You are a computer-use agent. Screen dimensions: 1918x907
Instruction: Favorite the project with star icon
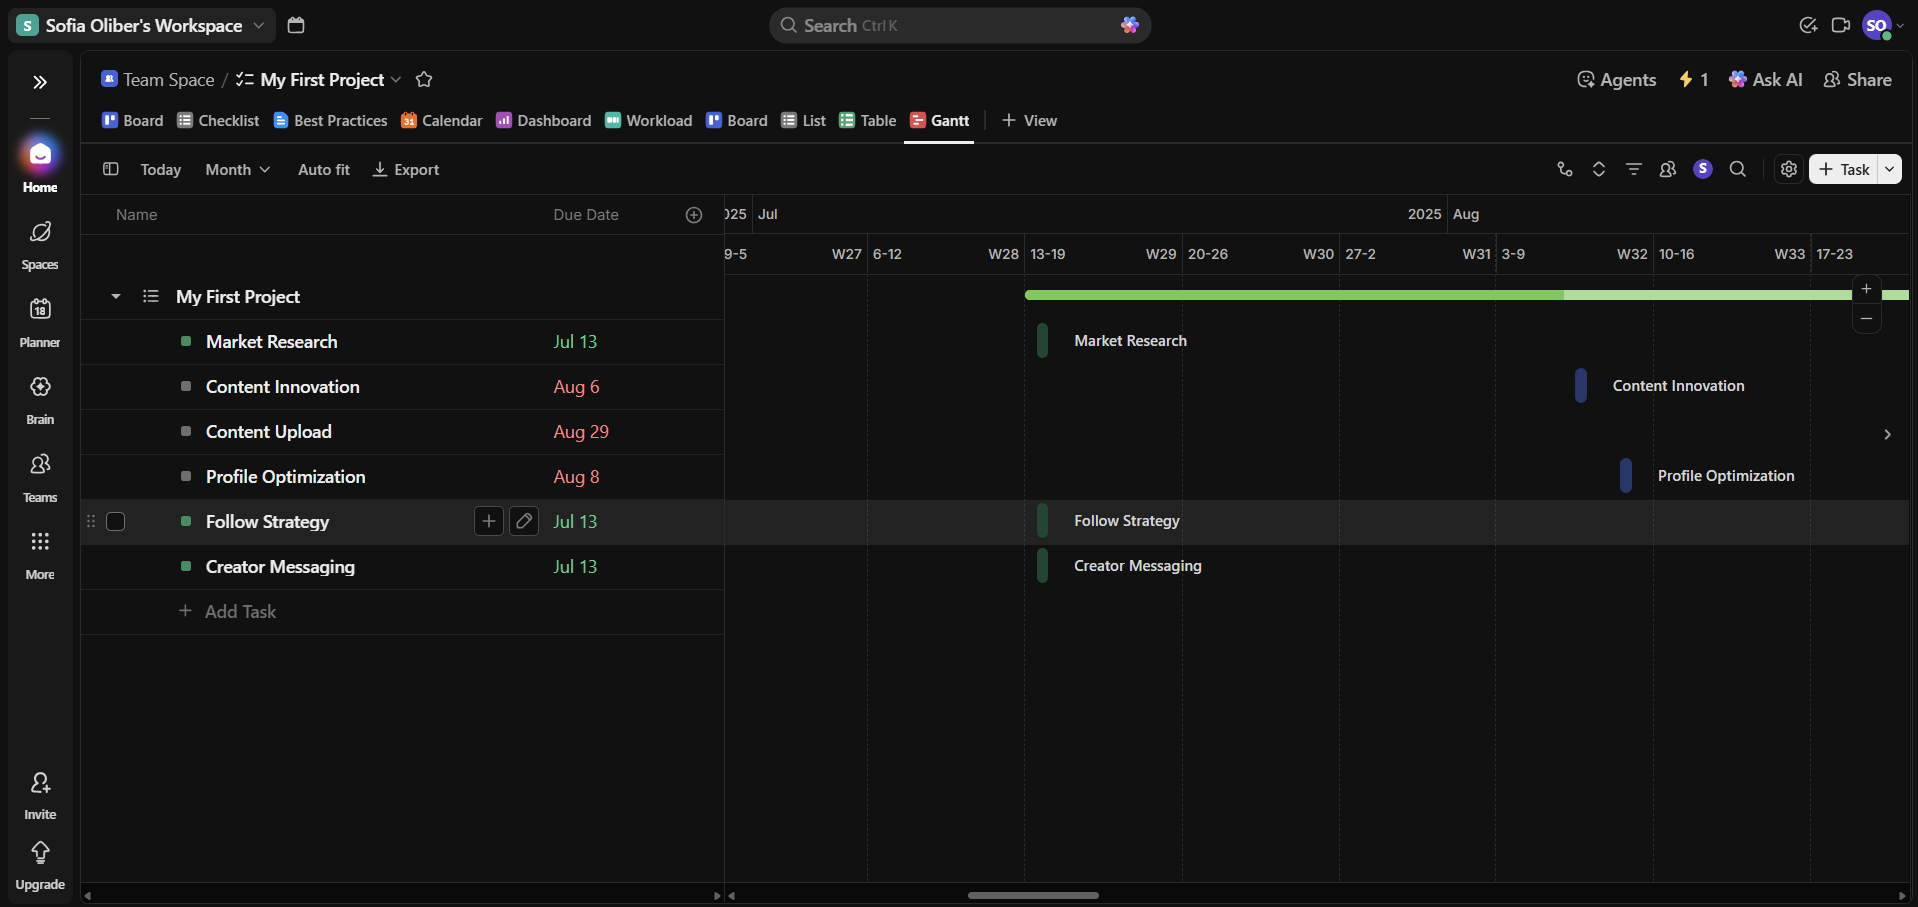[424, 80]
